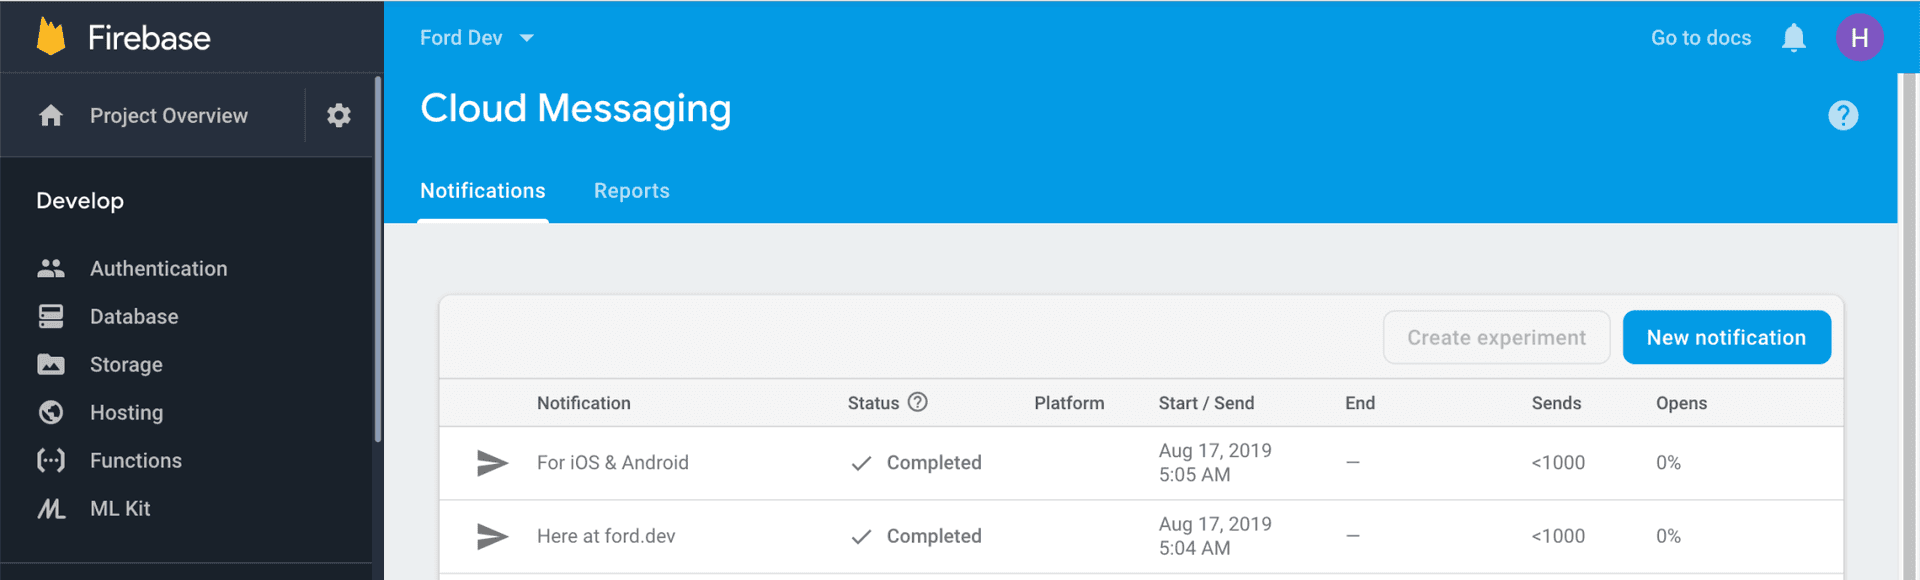Open the Ford Dev project dropdown
1920x580 pixels.
[477, 38]
